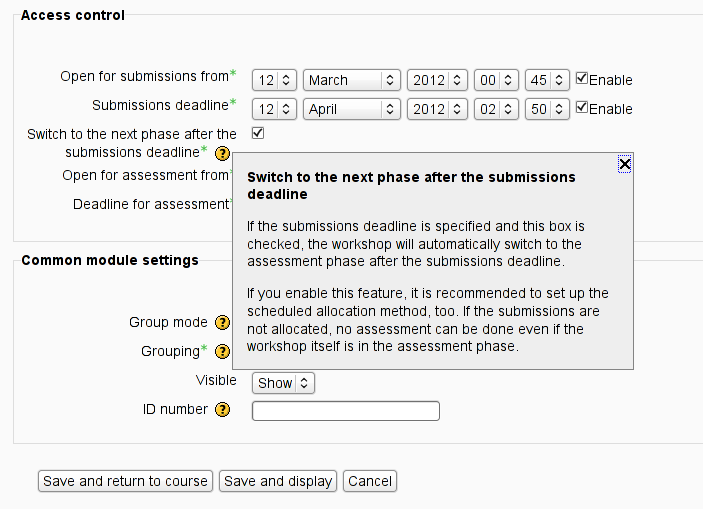Toggle Enable for Open for submissions from
Screen dimensions: 703x509
click(581, 78)
